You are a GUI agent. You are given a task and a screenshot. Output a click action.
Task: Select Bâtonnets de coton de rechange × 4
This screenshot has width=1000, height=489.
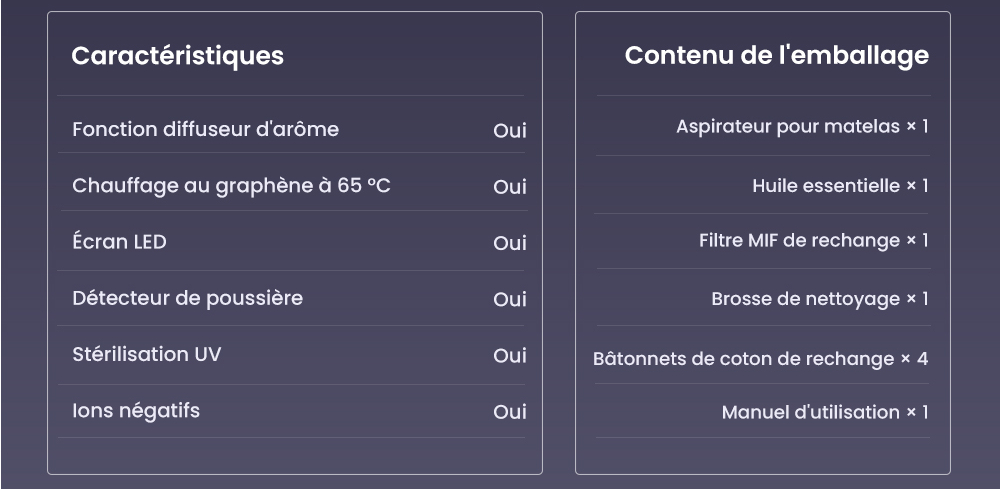point(761,359)
